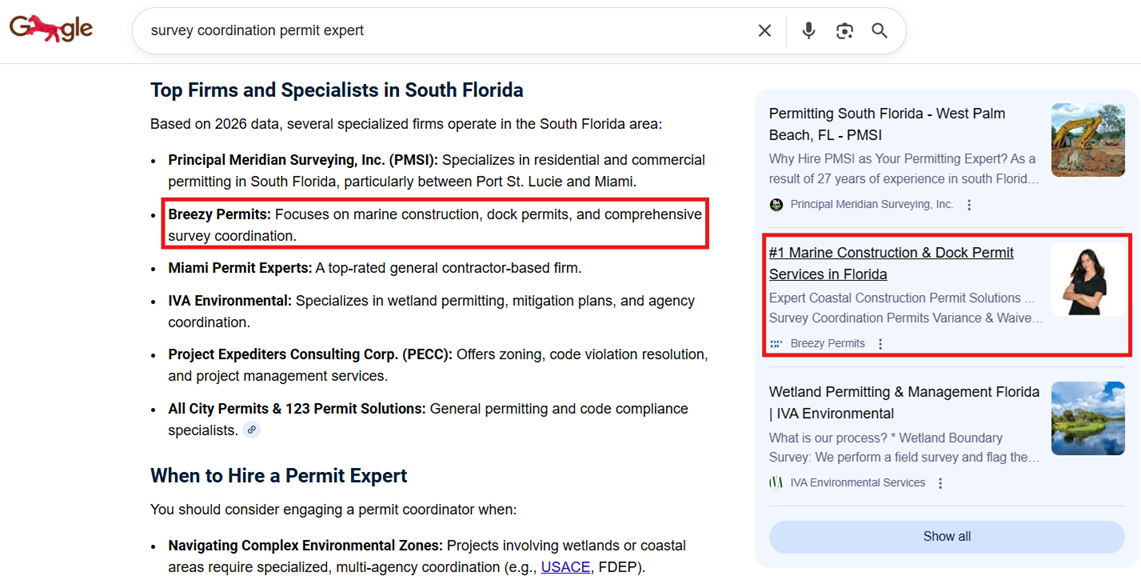Screen dimensions: 1141x580
Task: Clear the search query with the X icon
Action: coord(764,31)
